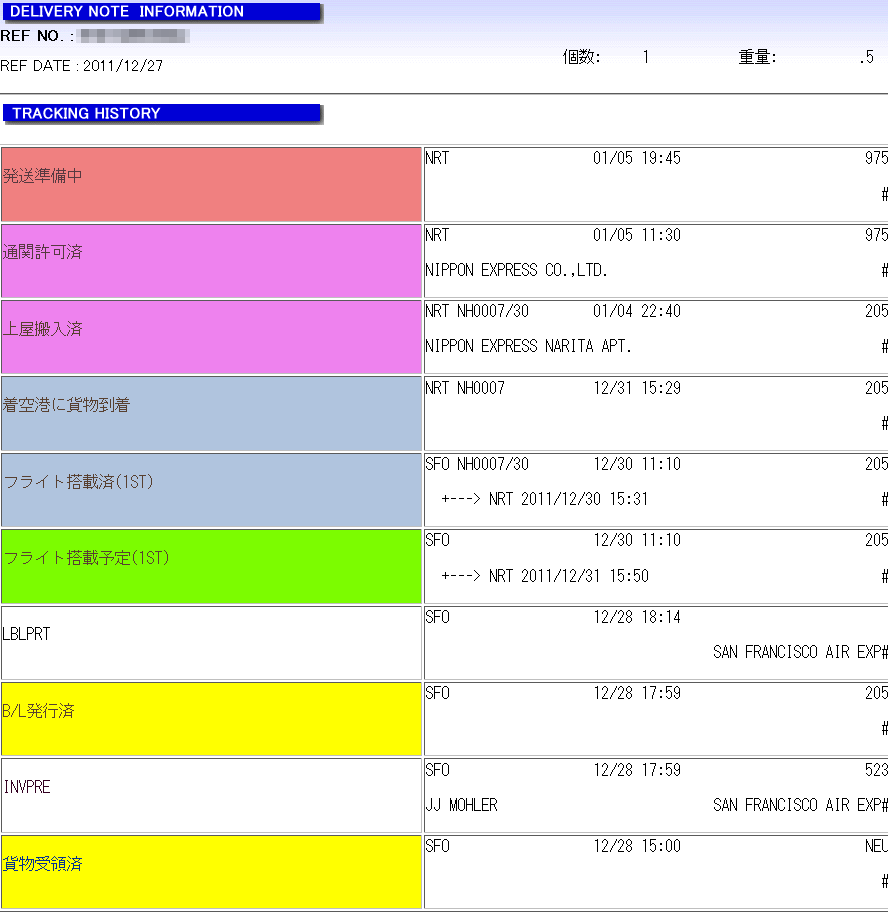Click the 重量 weight label
888x915 pixels.
tap(757, 57)
